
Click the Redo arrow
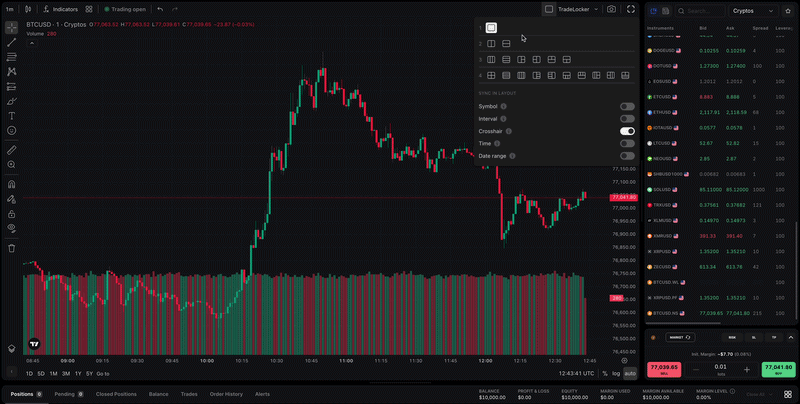pyautogui.click(x=174, y=9)
